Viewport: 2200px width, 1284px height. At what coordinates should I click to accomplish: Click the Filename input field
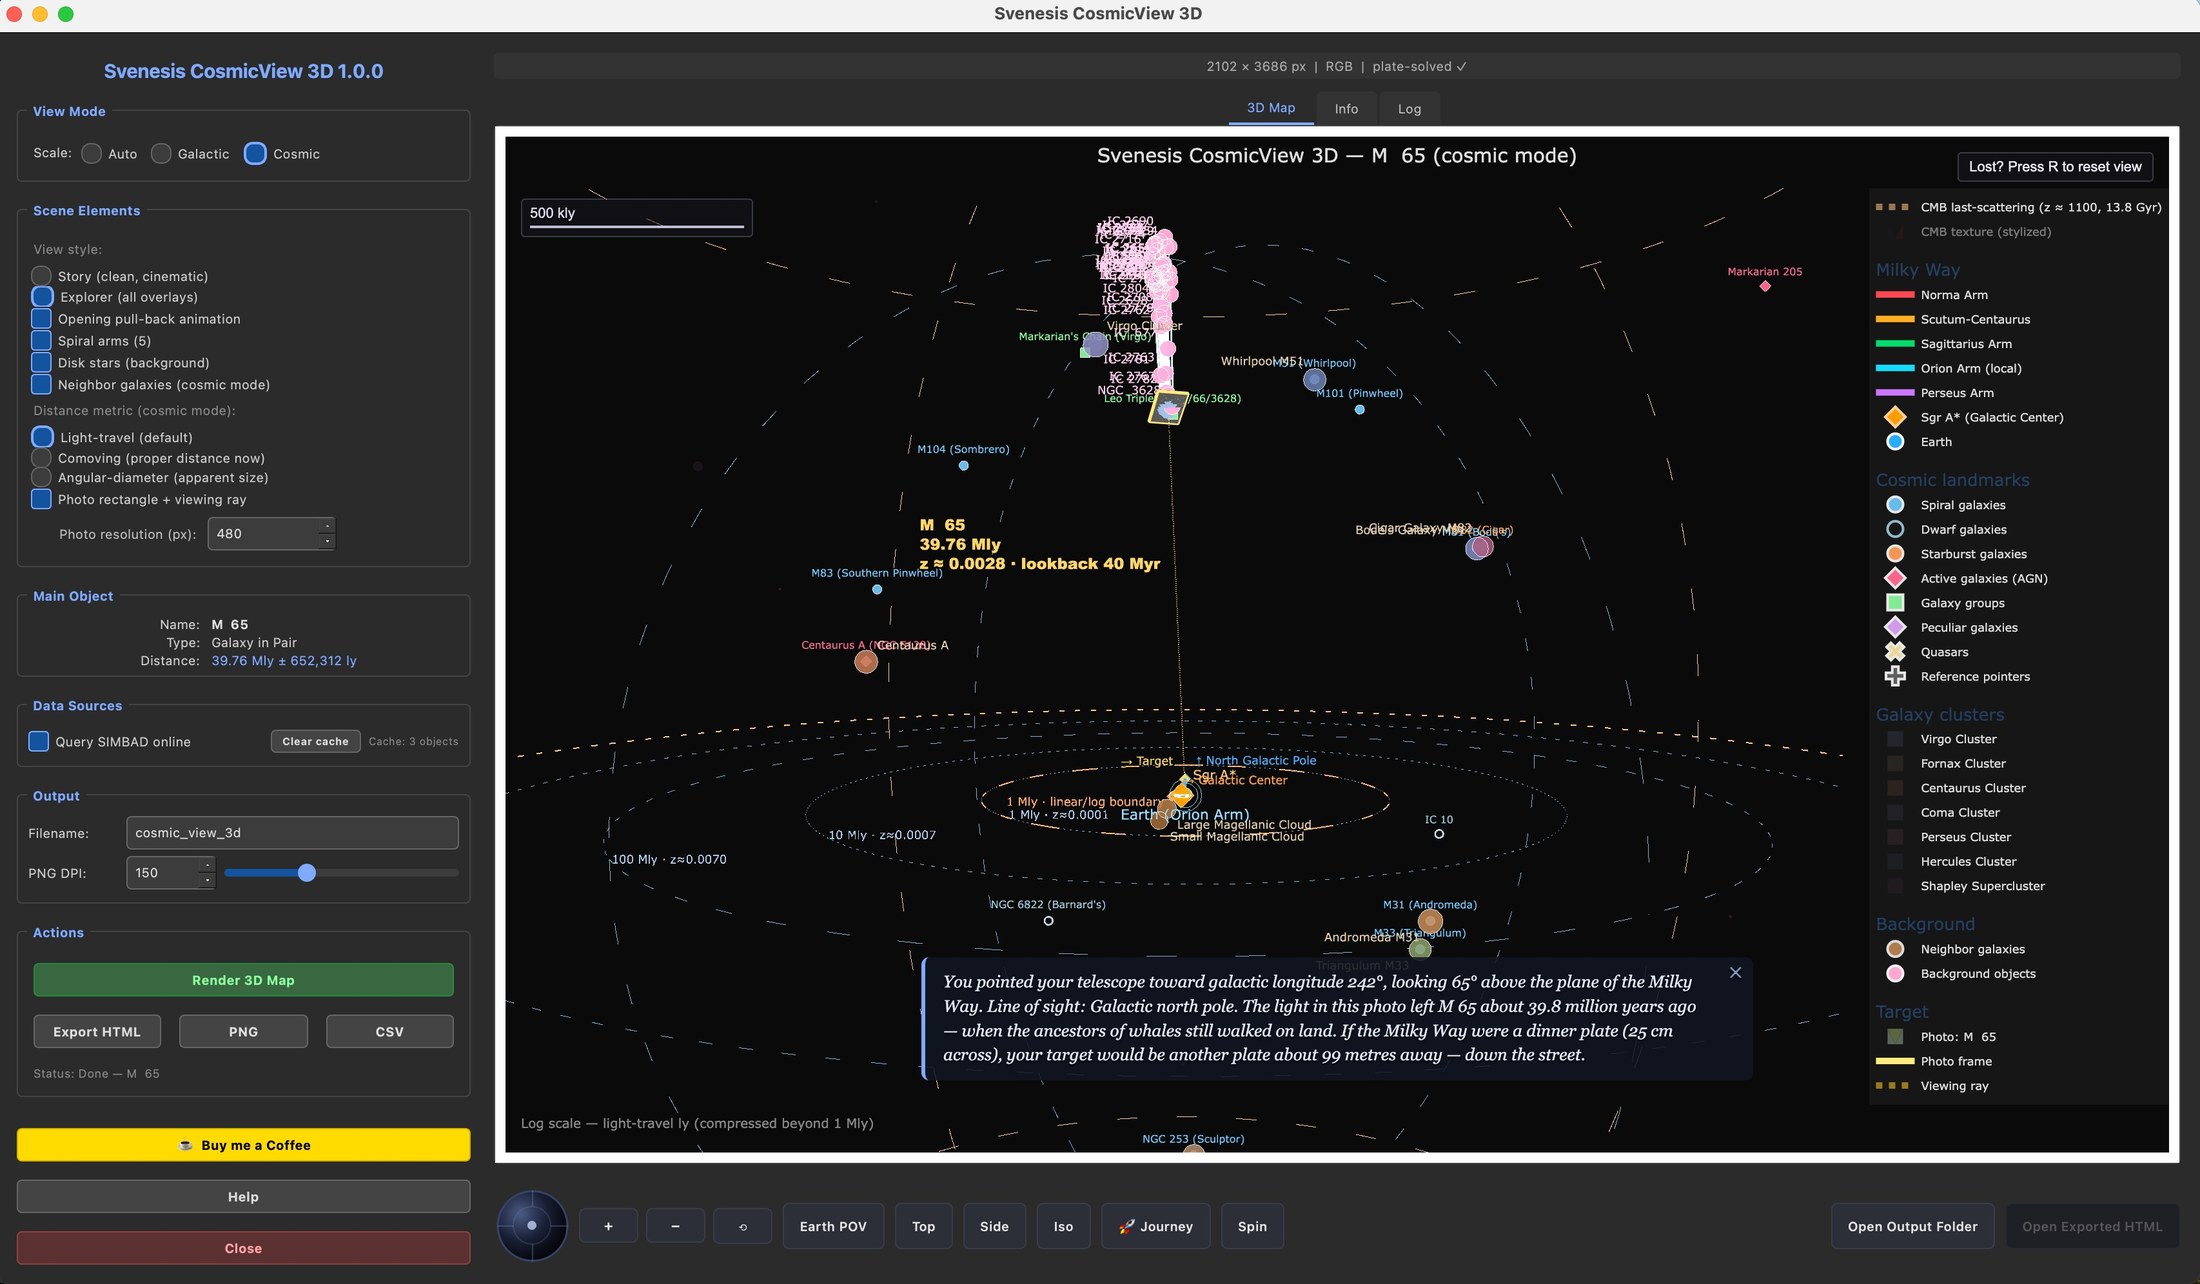pyautogui.click(x=292, y=833)
